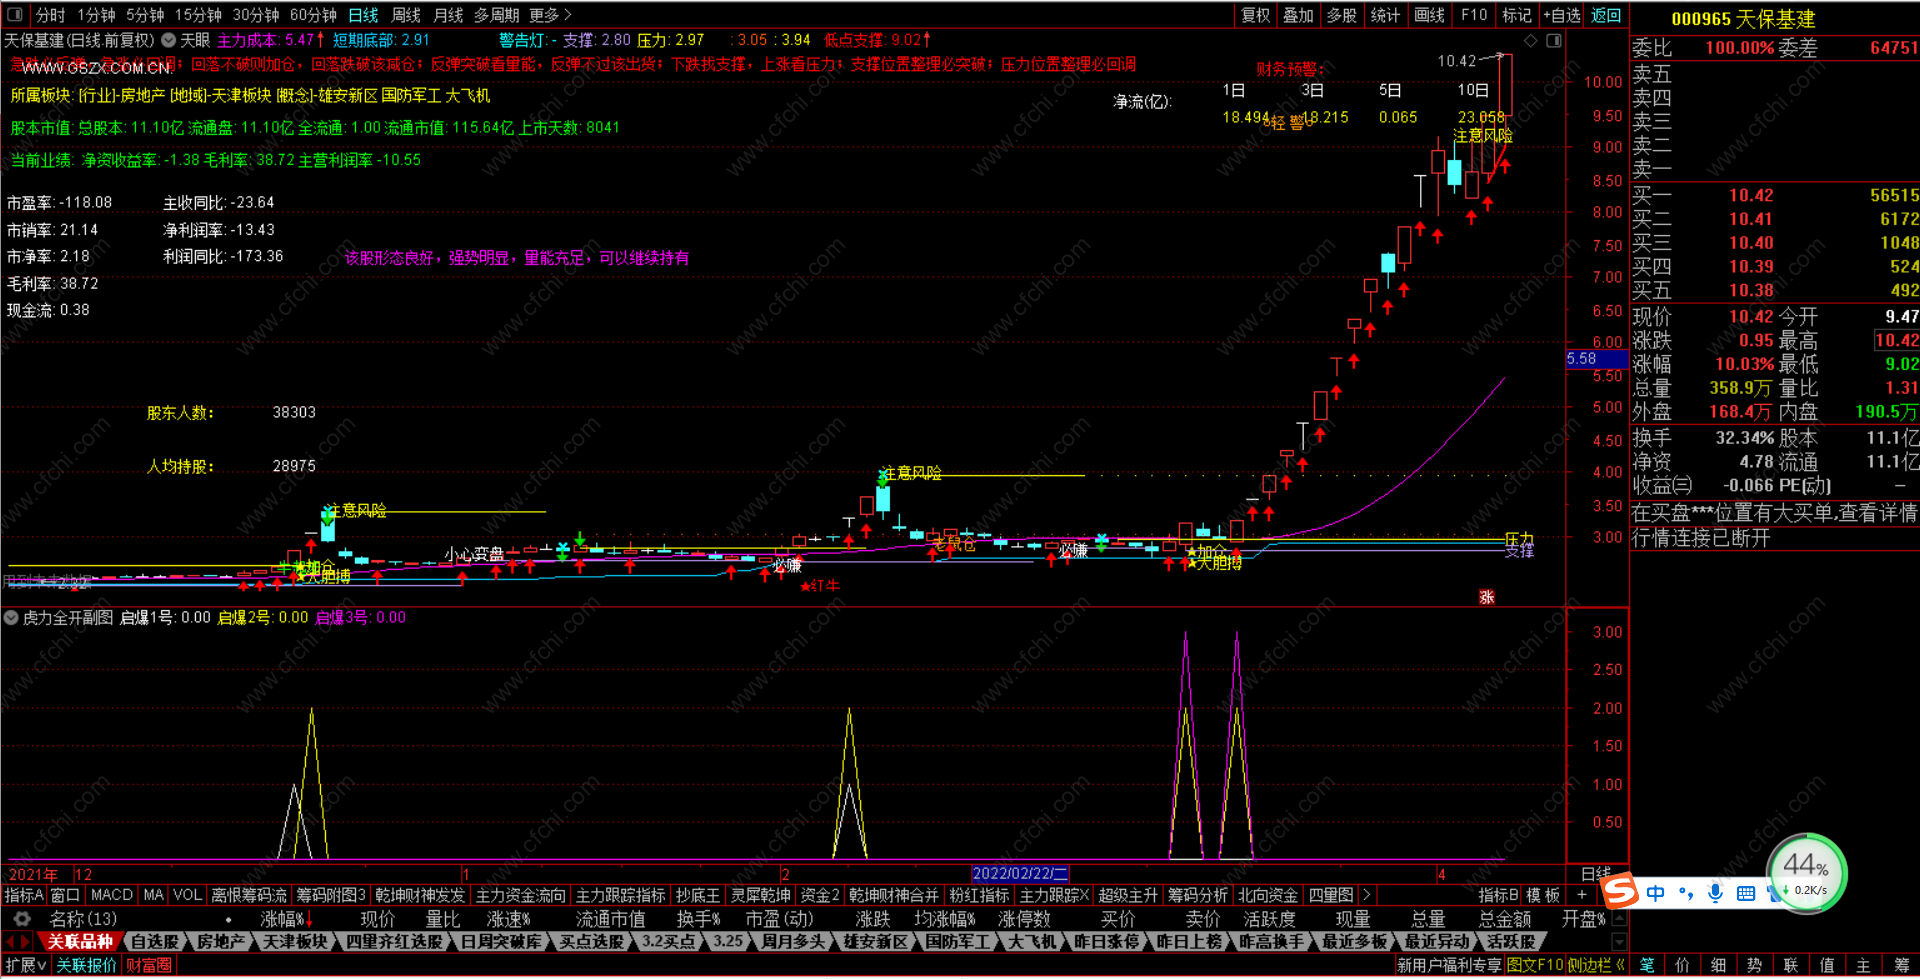Click the panel layout icon at top-left

click(15, 15)
